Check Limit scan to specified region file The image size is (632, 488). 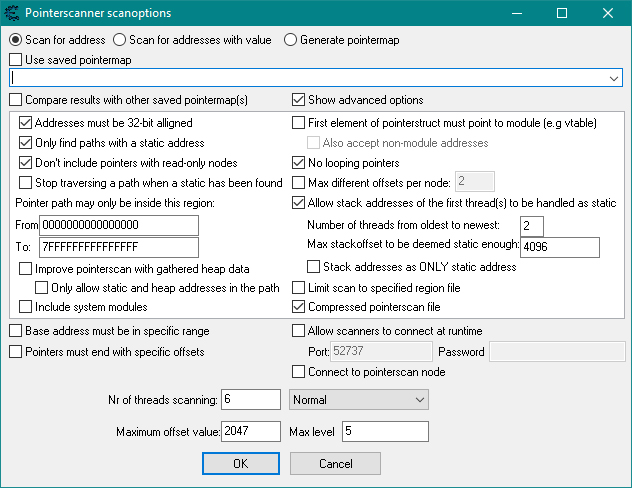[x=299, y=288]
